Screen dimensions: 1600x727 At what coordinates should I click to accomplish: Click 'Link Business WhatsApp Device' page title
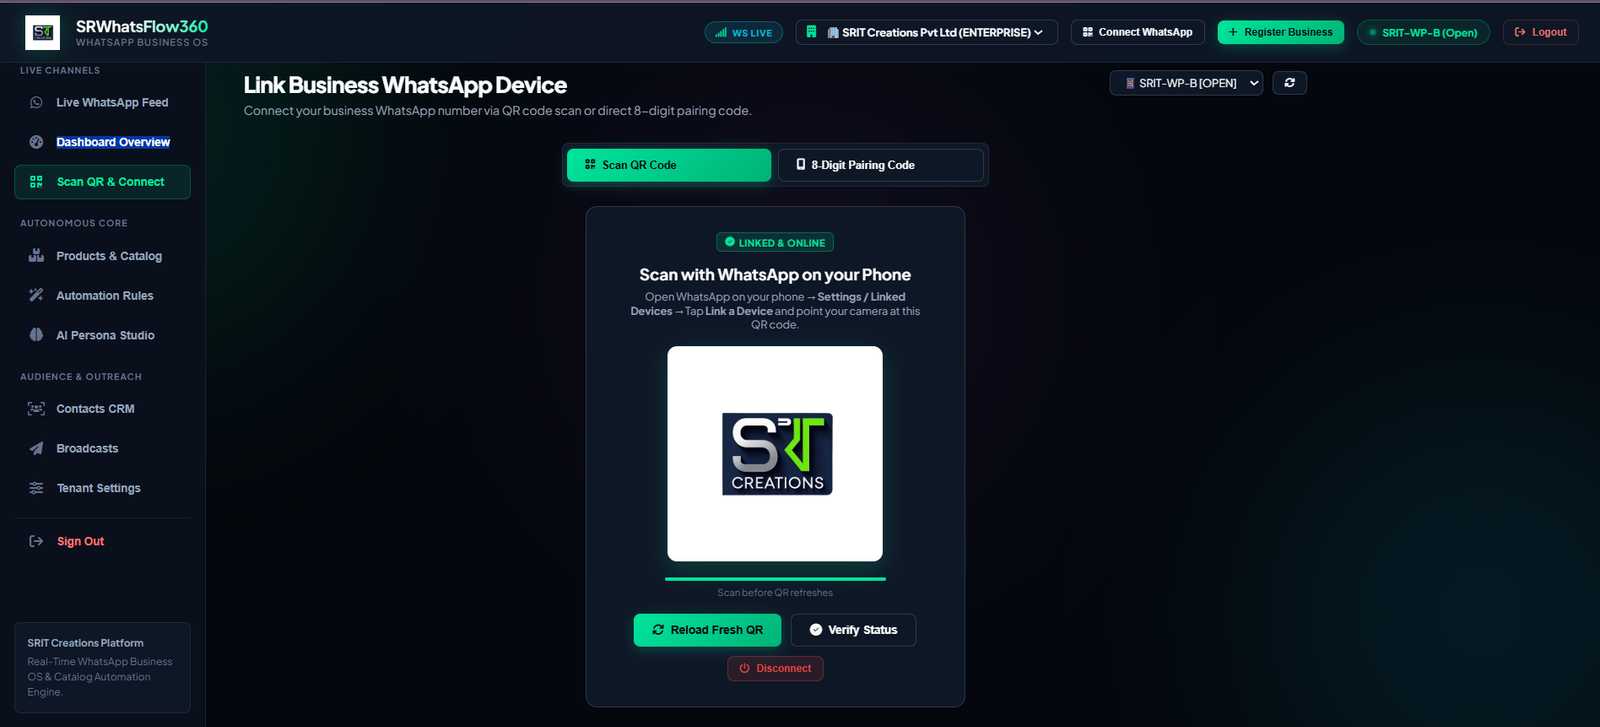coord(405,85)
